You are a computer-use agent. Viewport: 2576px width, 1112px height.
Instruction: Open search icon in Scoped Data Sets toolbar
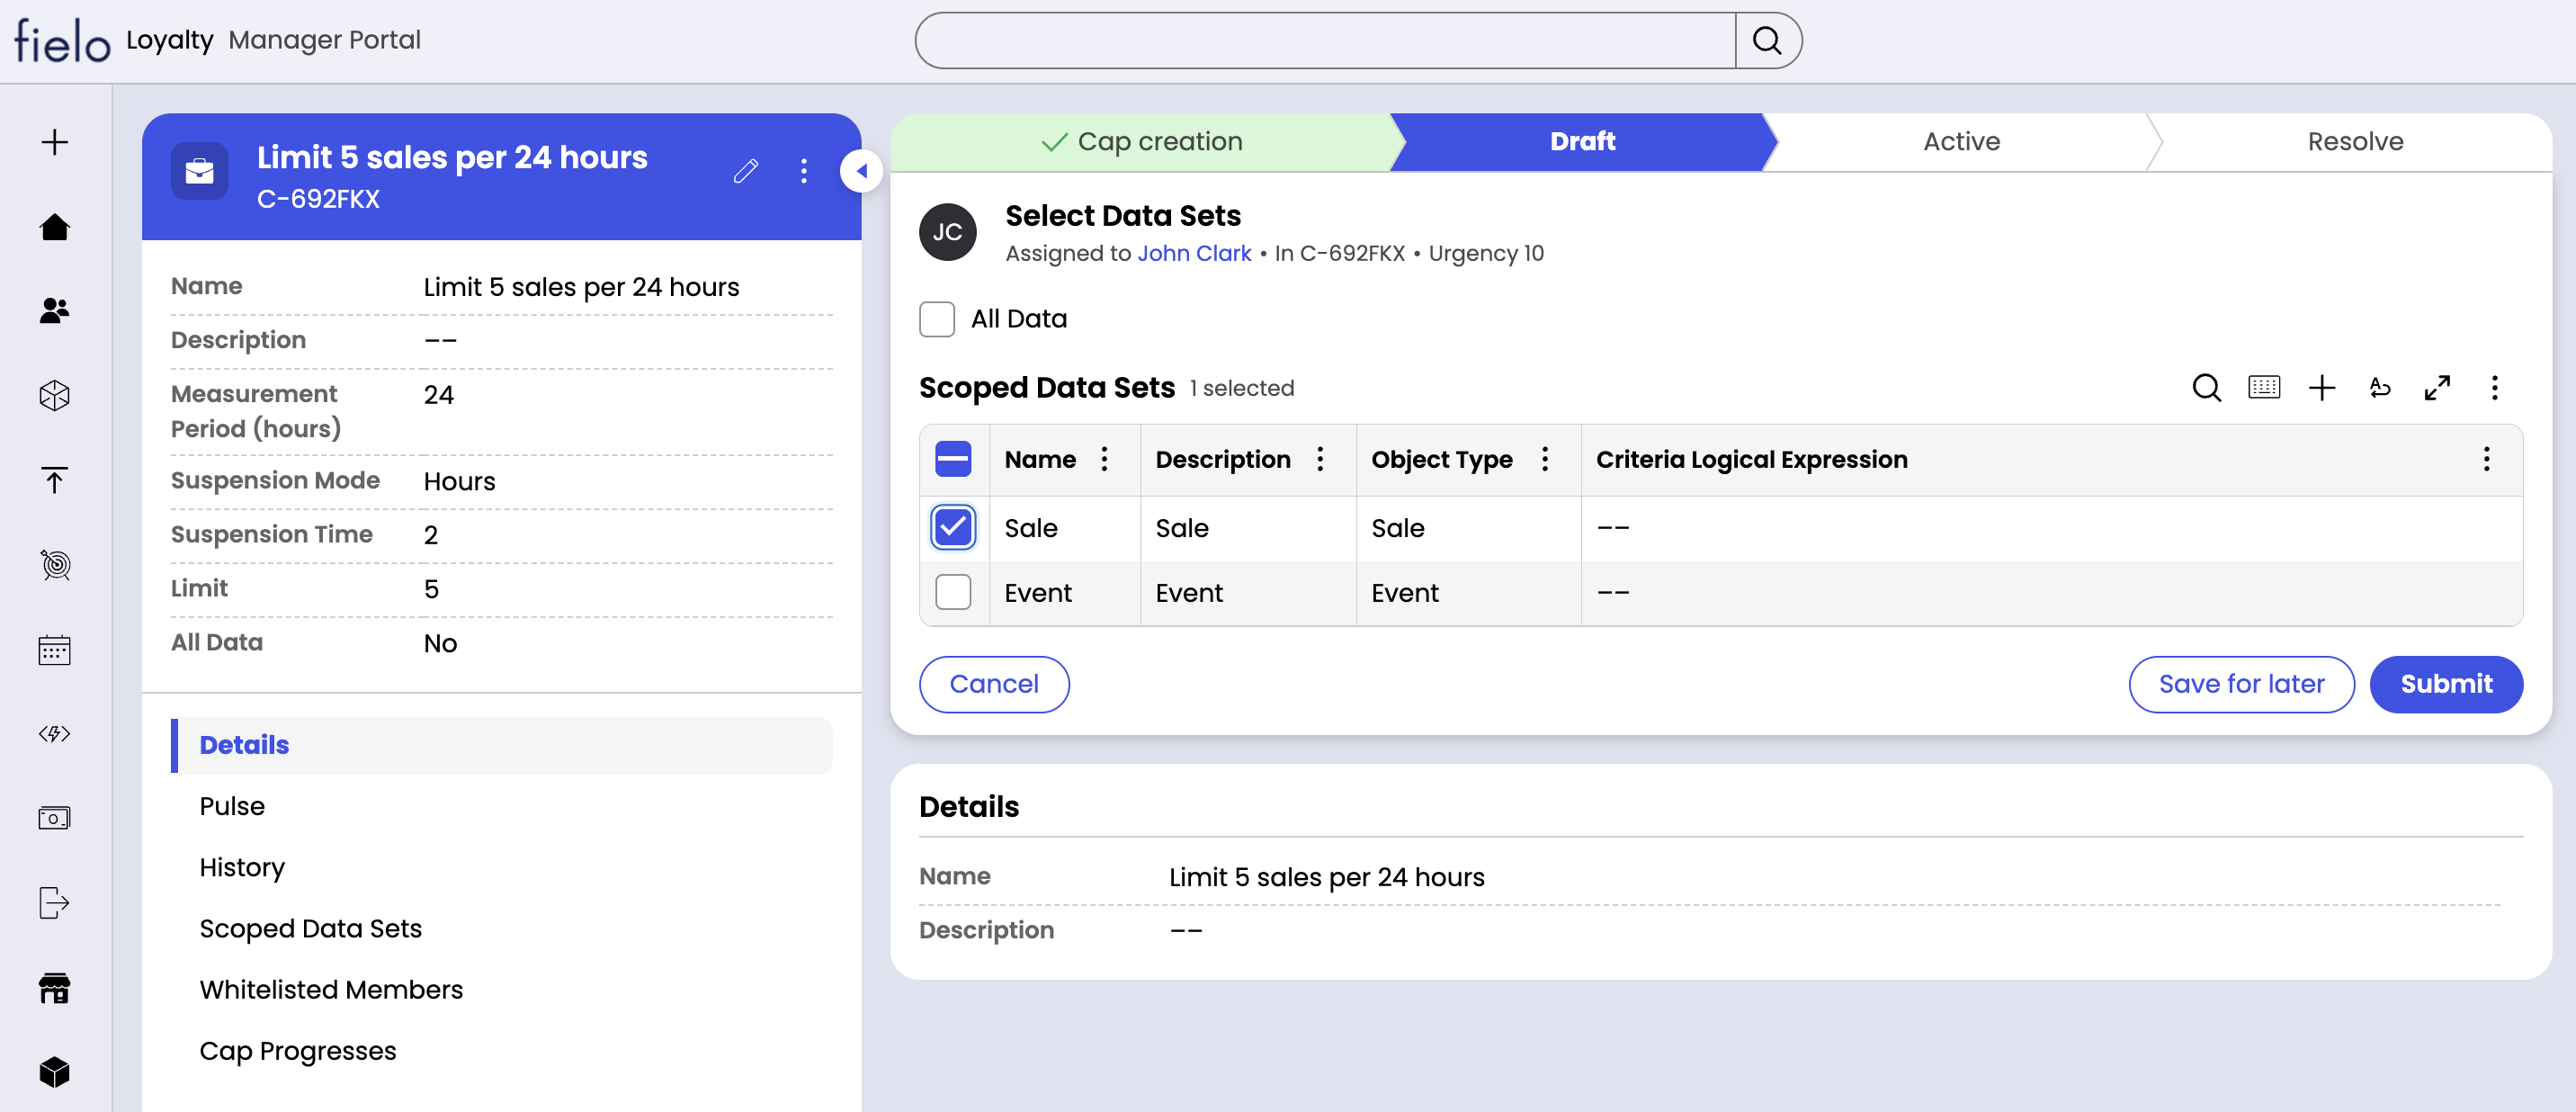(x=2206, y=388)
